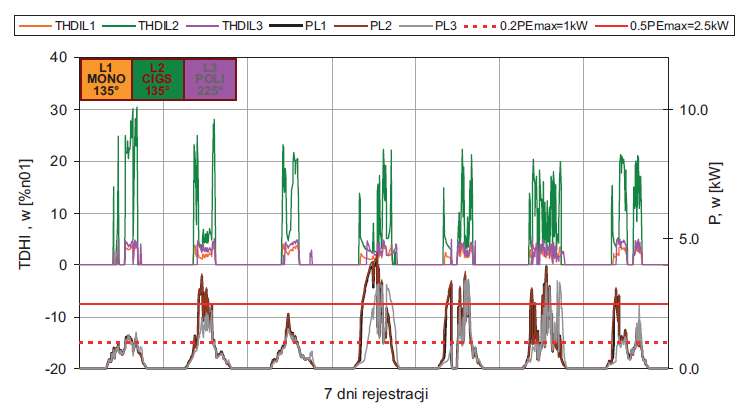Select the purple L3 POLI box
The height and width of the screenshot is (414, 744).
(210, 79)
